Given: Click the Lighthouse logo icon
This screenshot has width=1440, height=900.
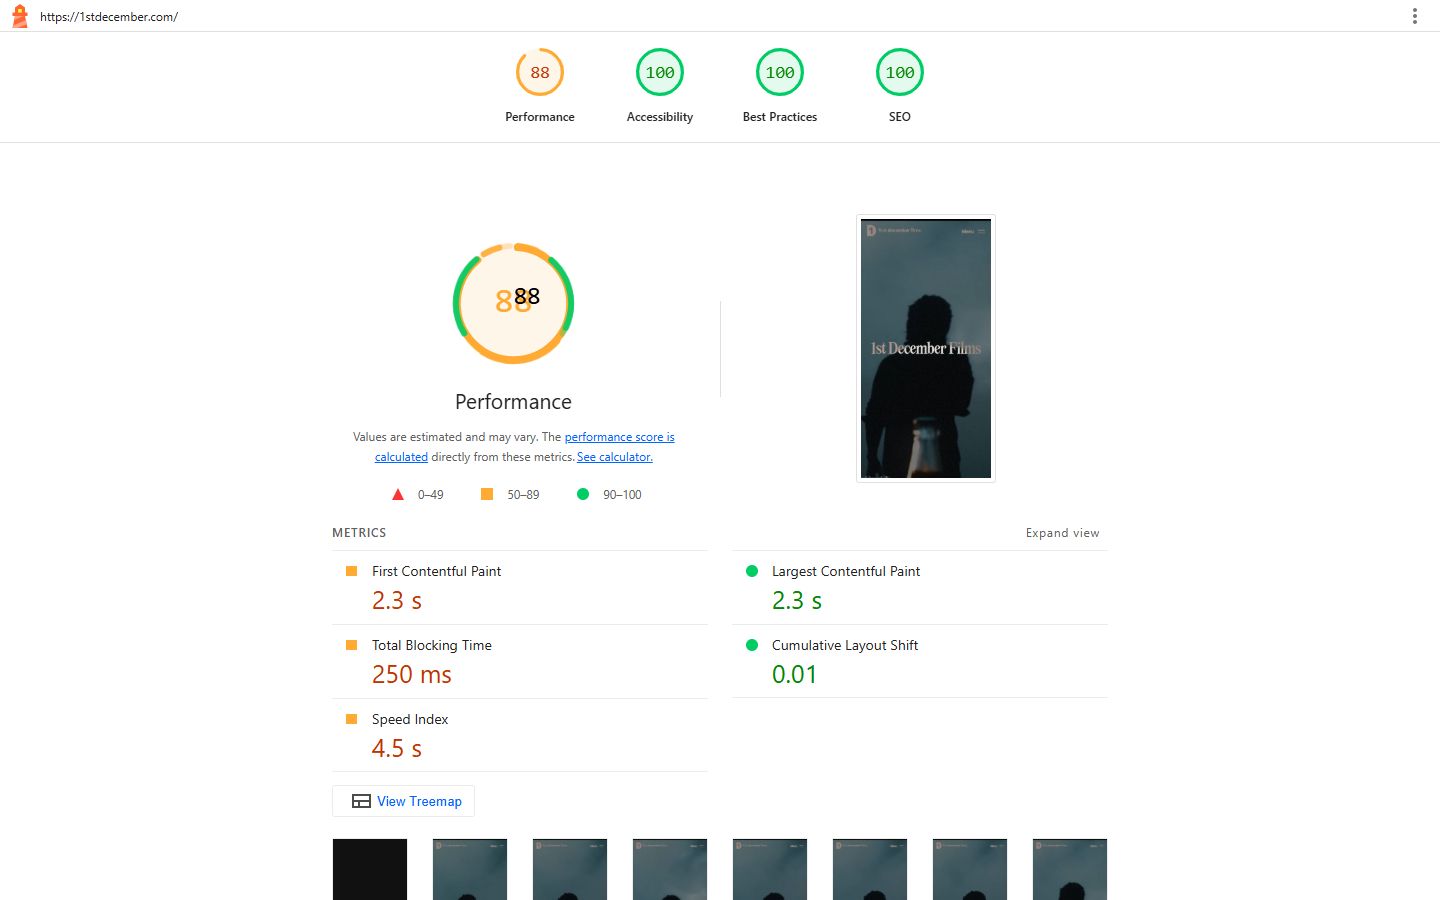Looking at the screenshot, I should click(19, 16).
